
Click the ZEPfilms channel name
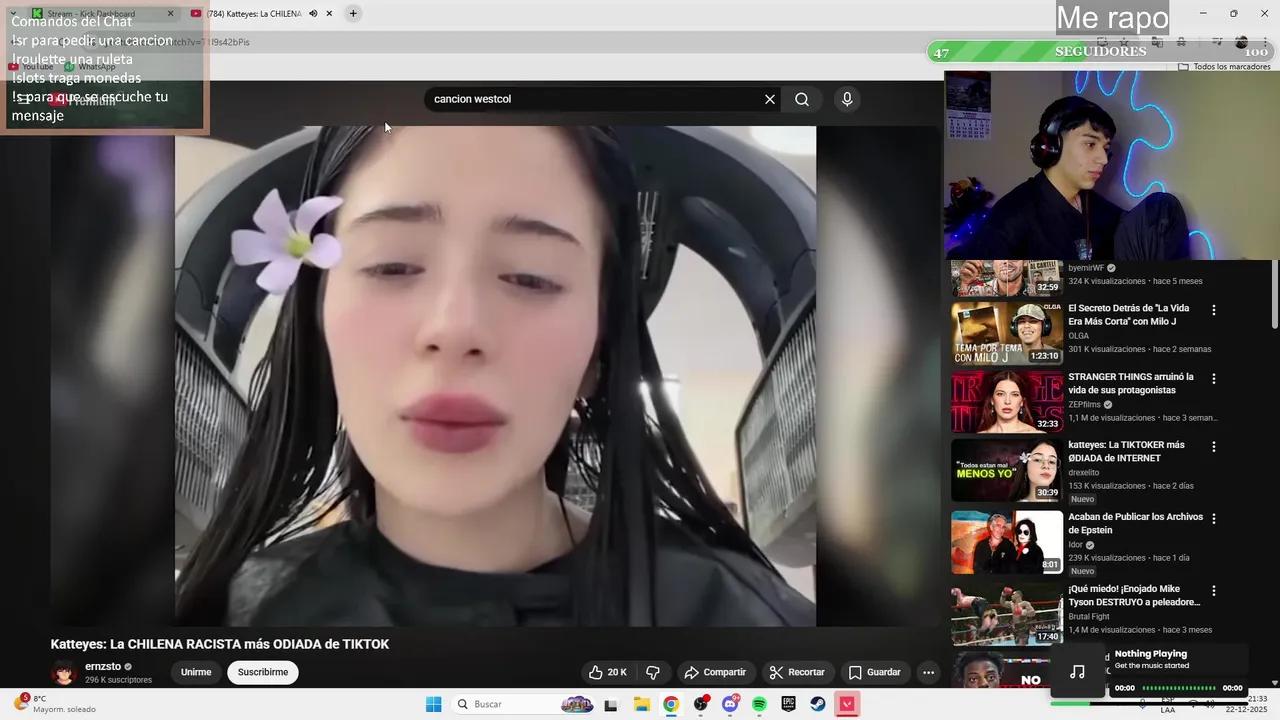pos(1084,405)
